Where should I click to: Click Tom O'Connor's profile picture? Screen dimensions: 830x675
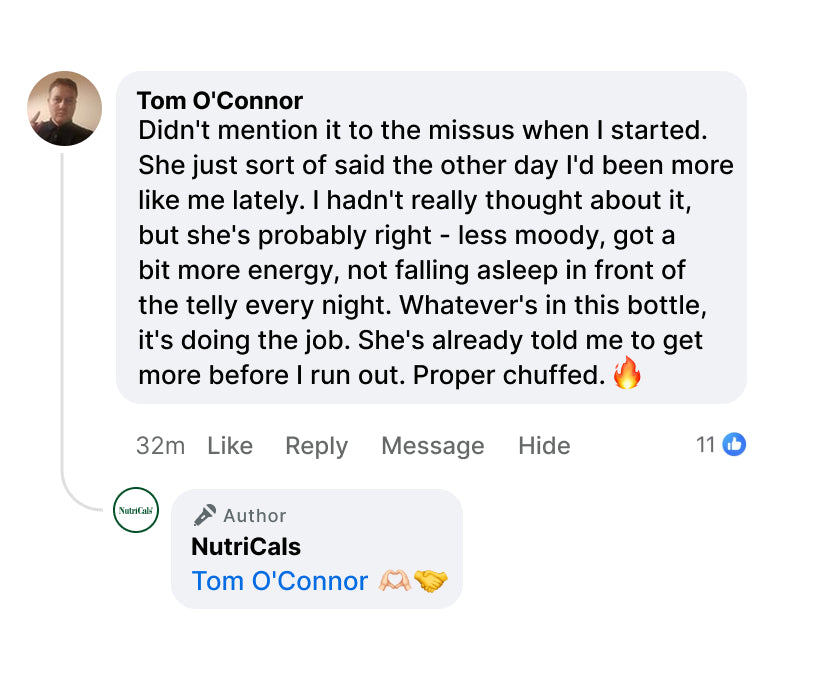click(65, 109)
